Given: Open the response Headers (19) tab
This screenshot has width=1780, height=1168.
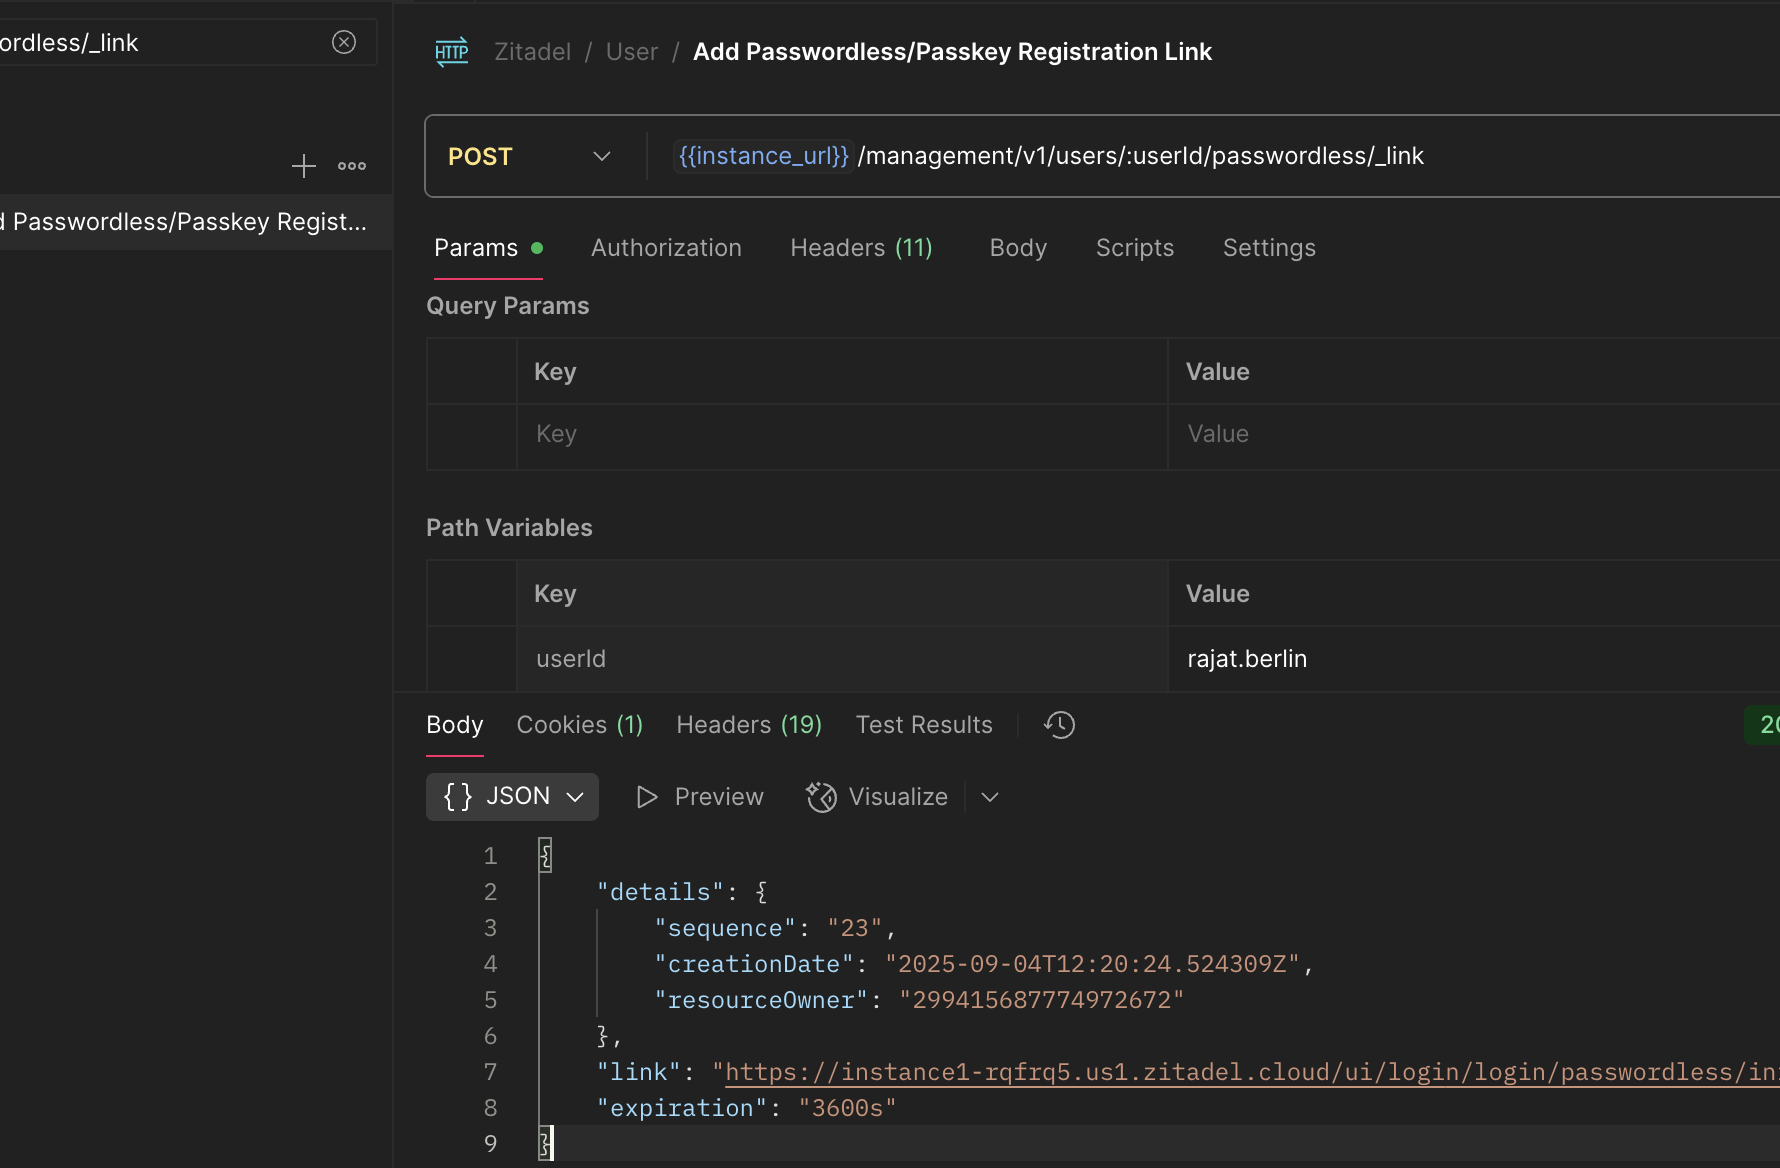Looking at the screenshot, I should coord(749,725).
